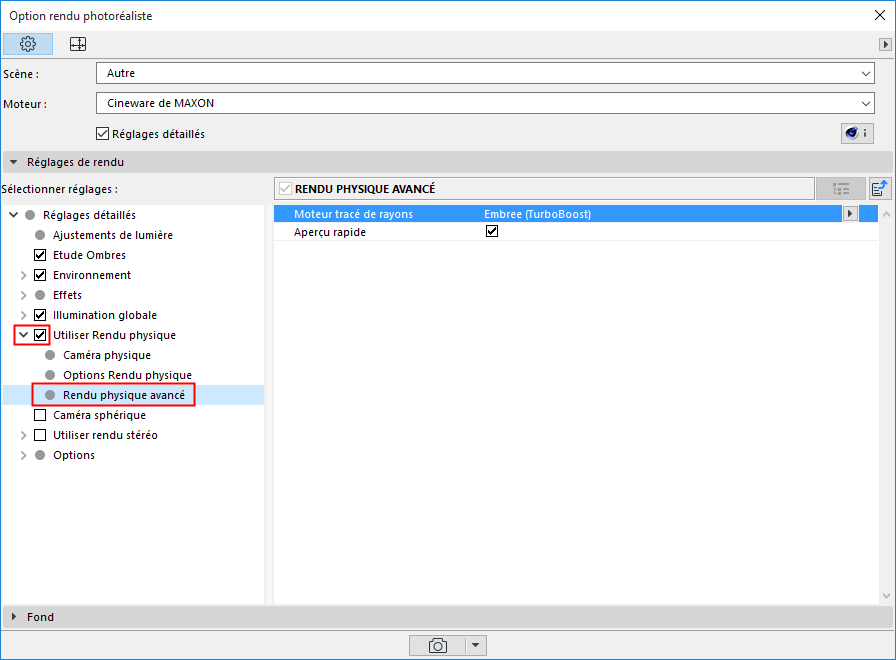Viewport: 896px width, 660px height.
Task: Click the Cinema 4D info button
Action: pyautogui.click(x=857, y=133)
